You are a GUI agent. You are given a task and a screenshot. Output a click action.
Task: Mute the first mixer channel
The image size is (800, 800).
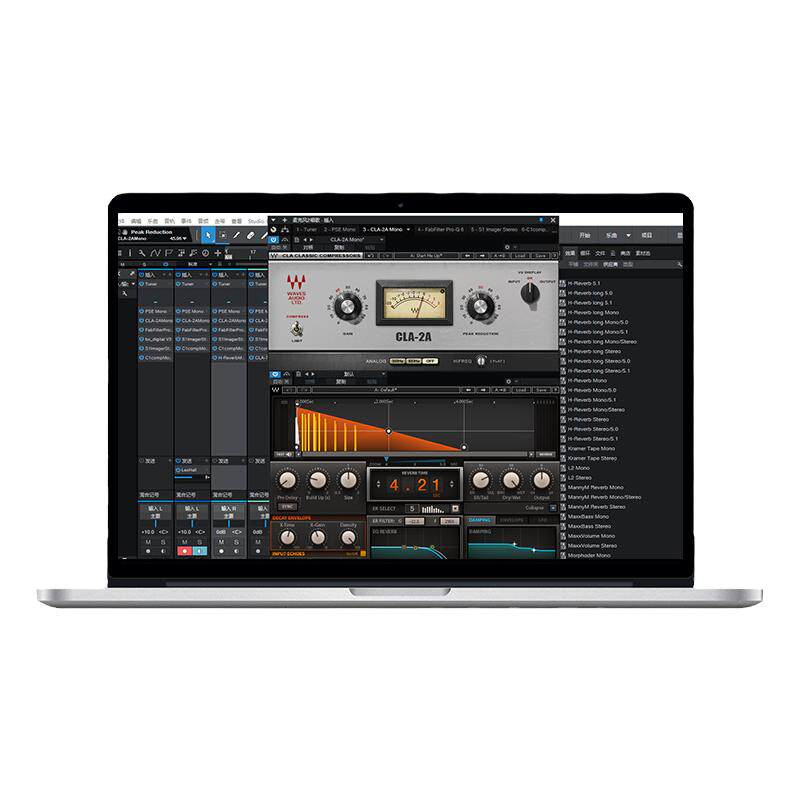[148, 542]
